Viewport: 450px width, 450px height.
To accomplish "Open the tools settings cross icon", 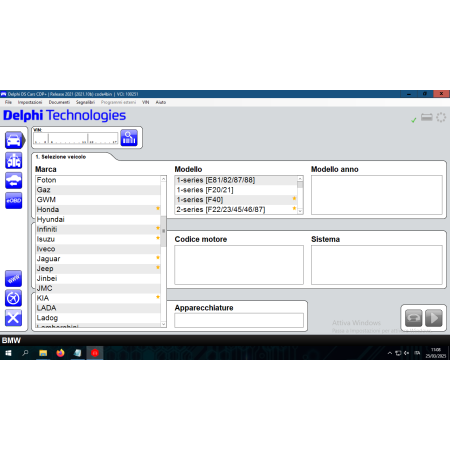I will [x=14, y=318].
